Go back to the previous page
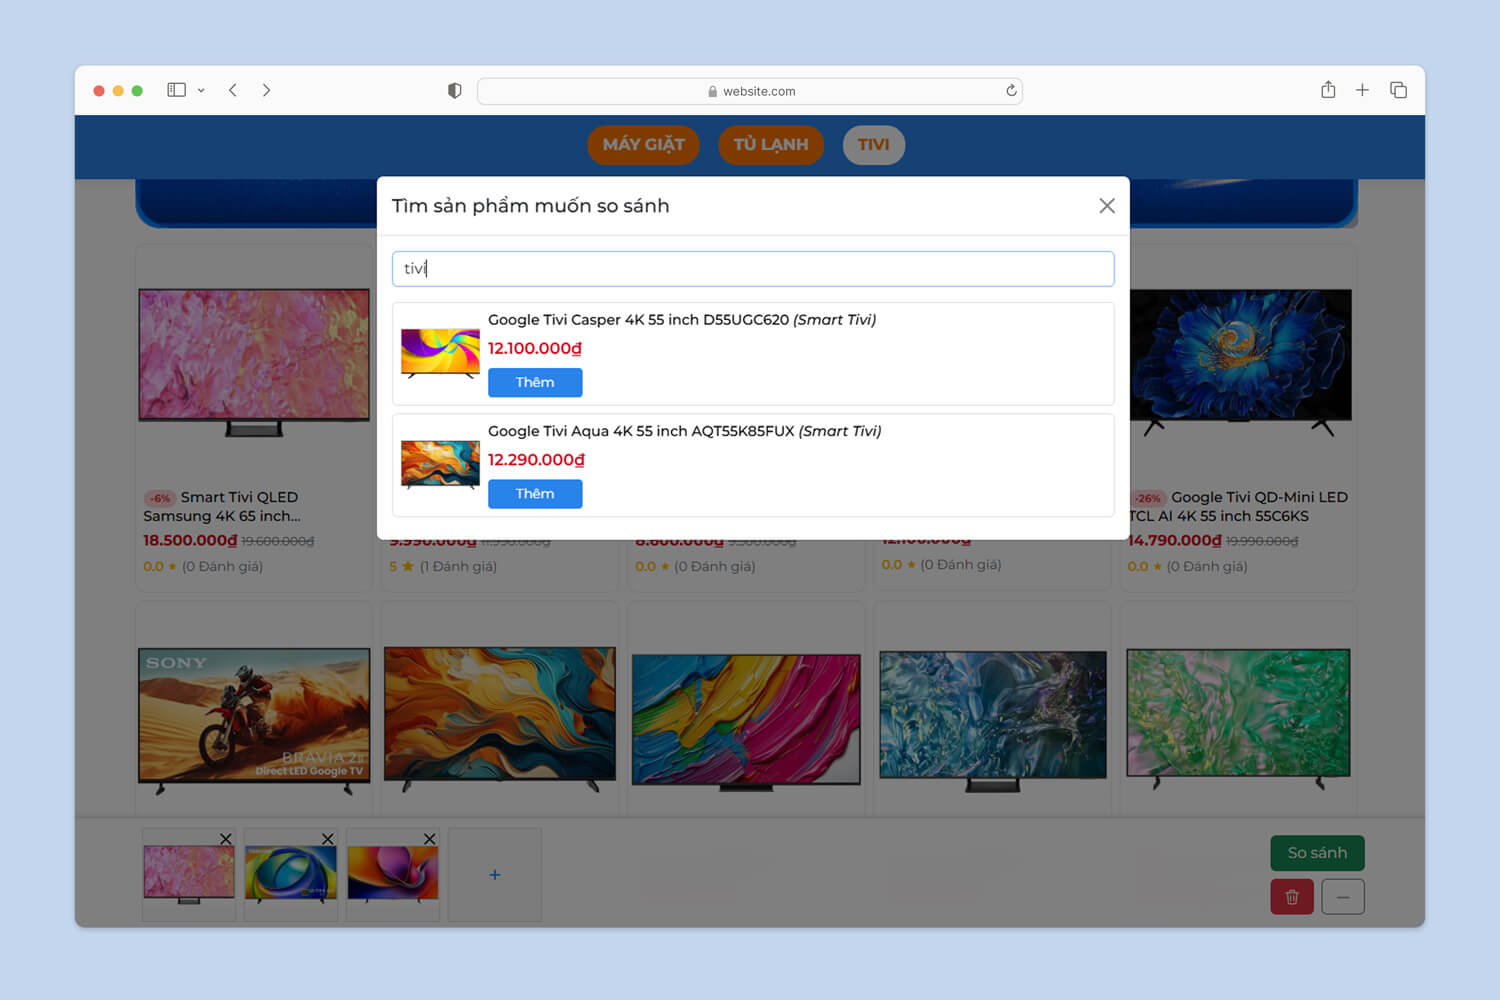This screenshot has height=1000, width=1500. [233, 90]
